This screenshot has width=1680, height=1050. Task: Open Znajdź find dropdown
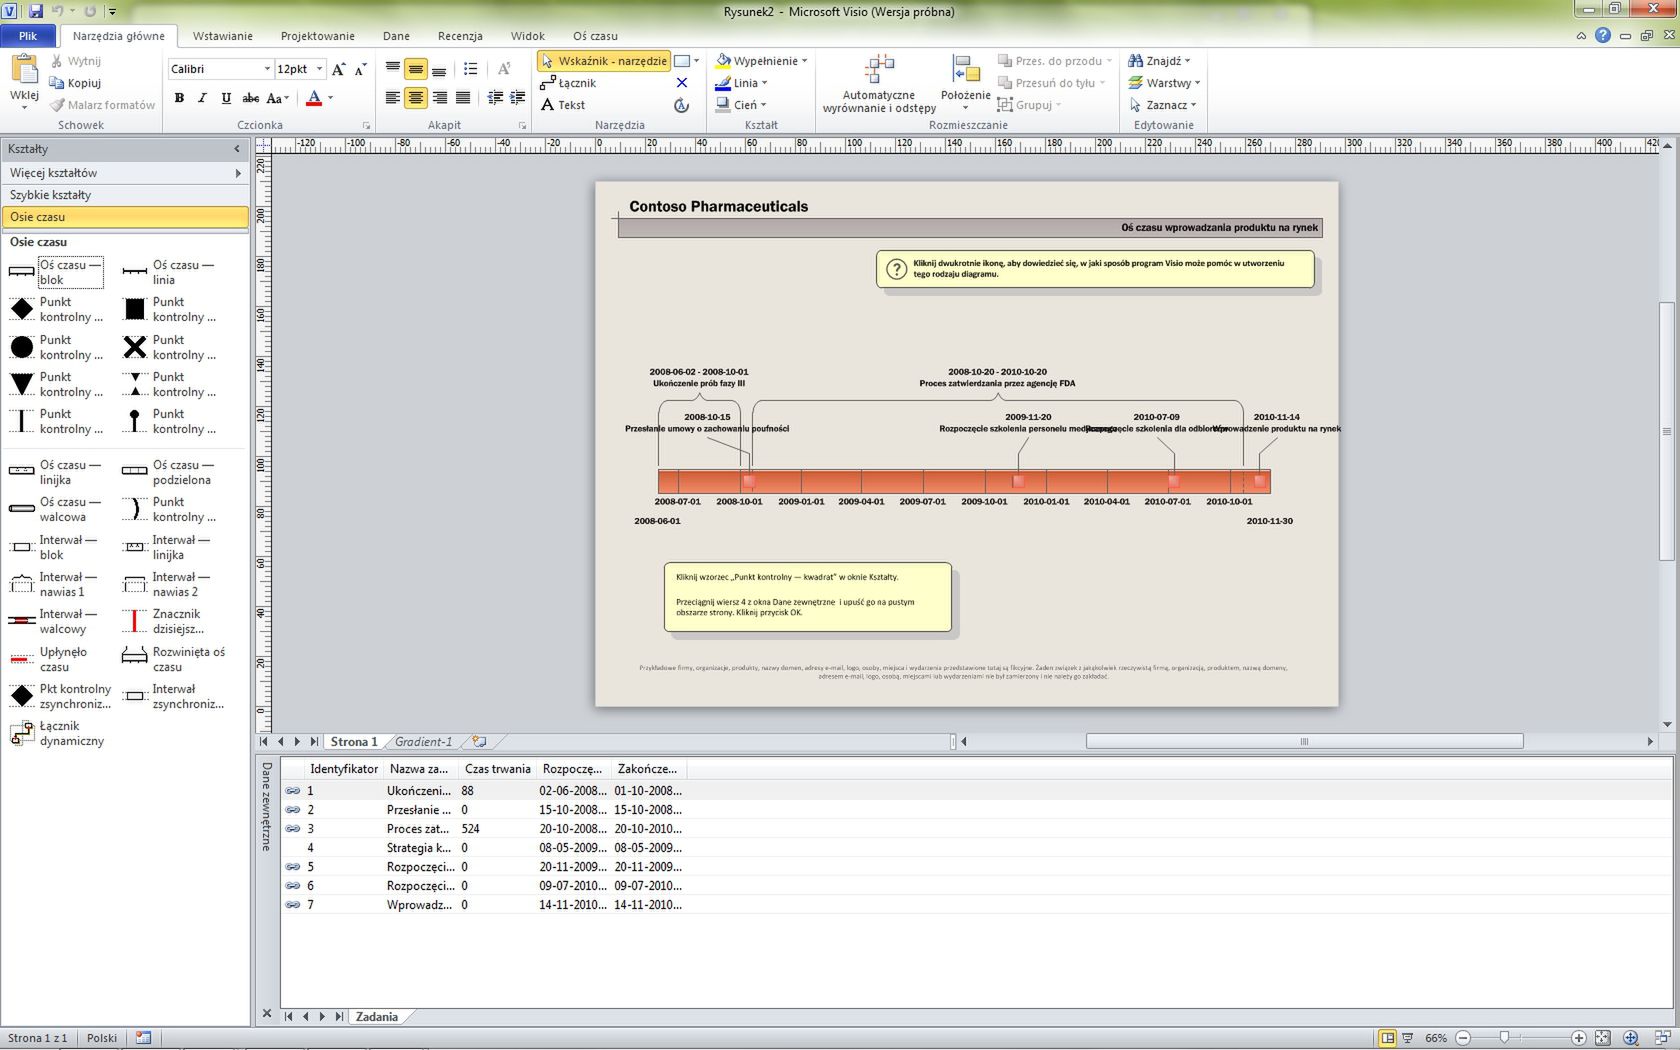click(1158, 61)
